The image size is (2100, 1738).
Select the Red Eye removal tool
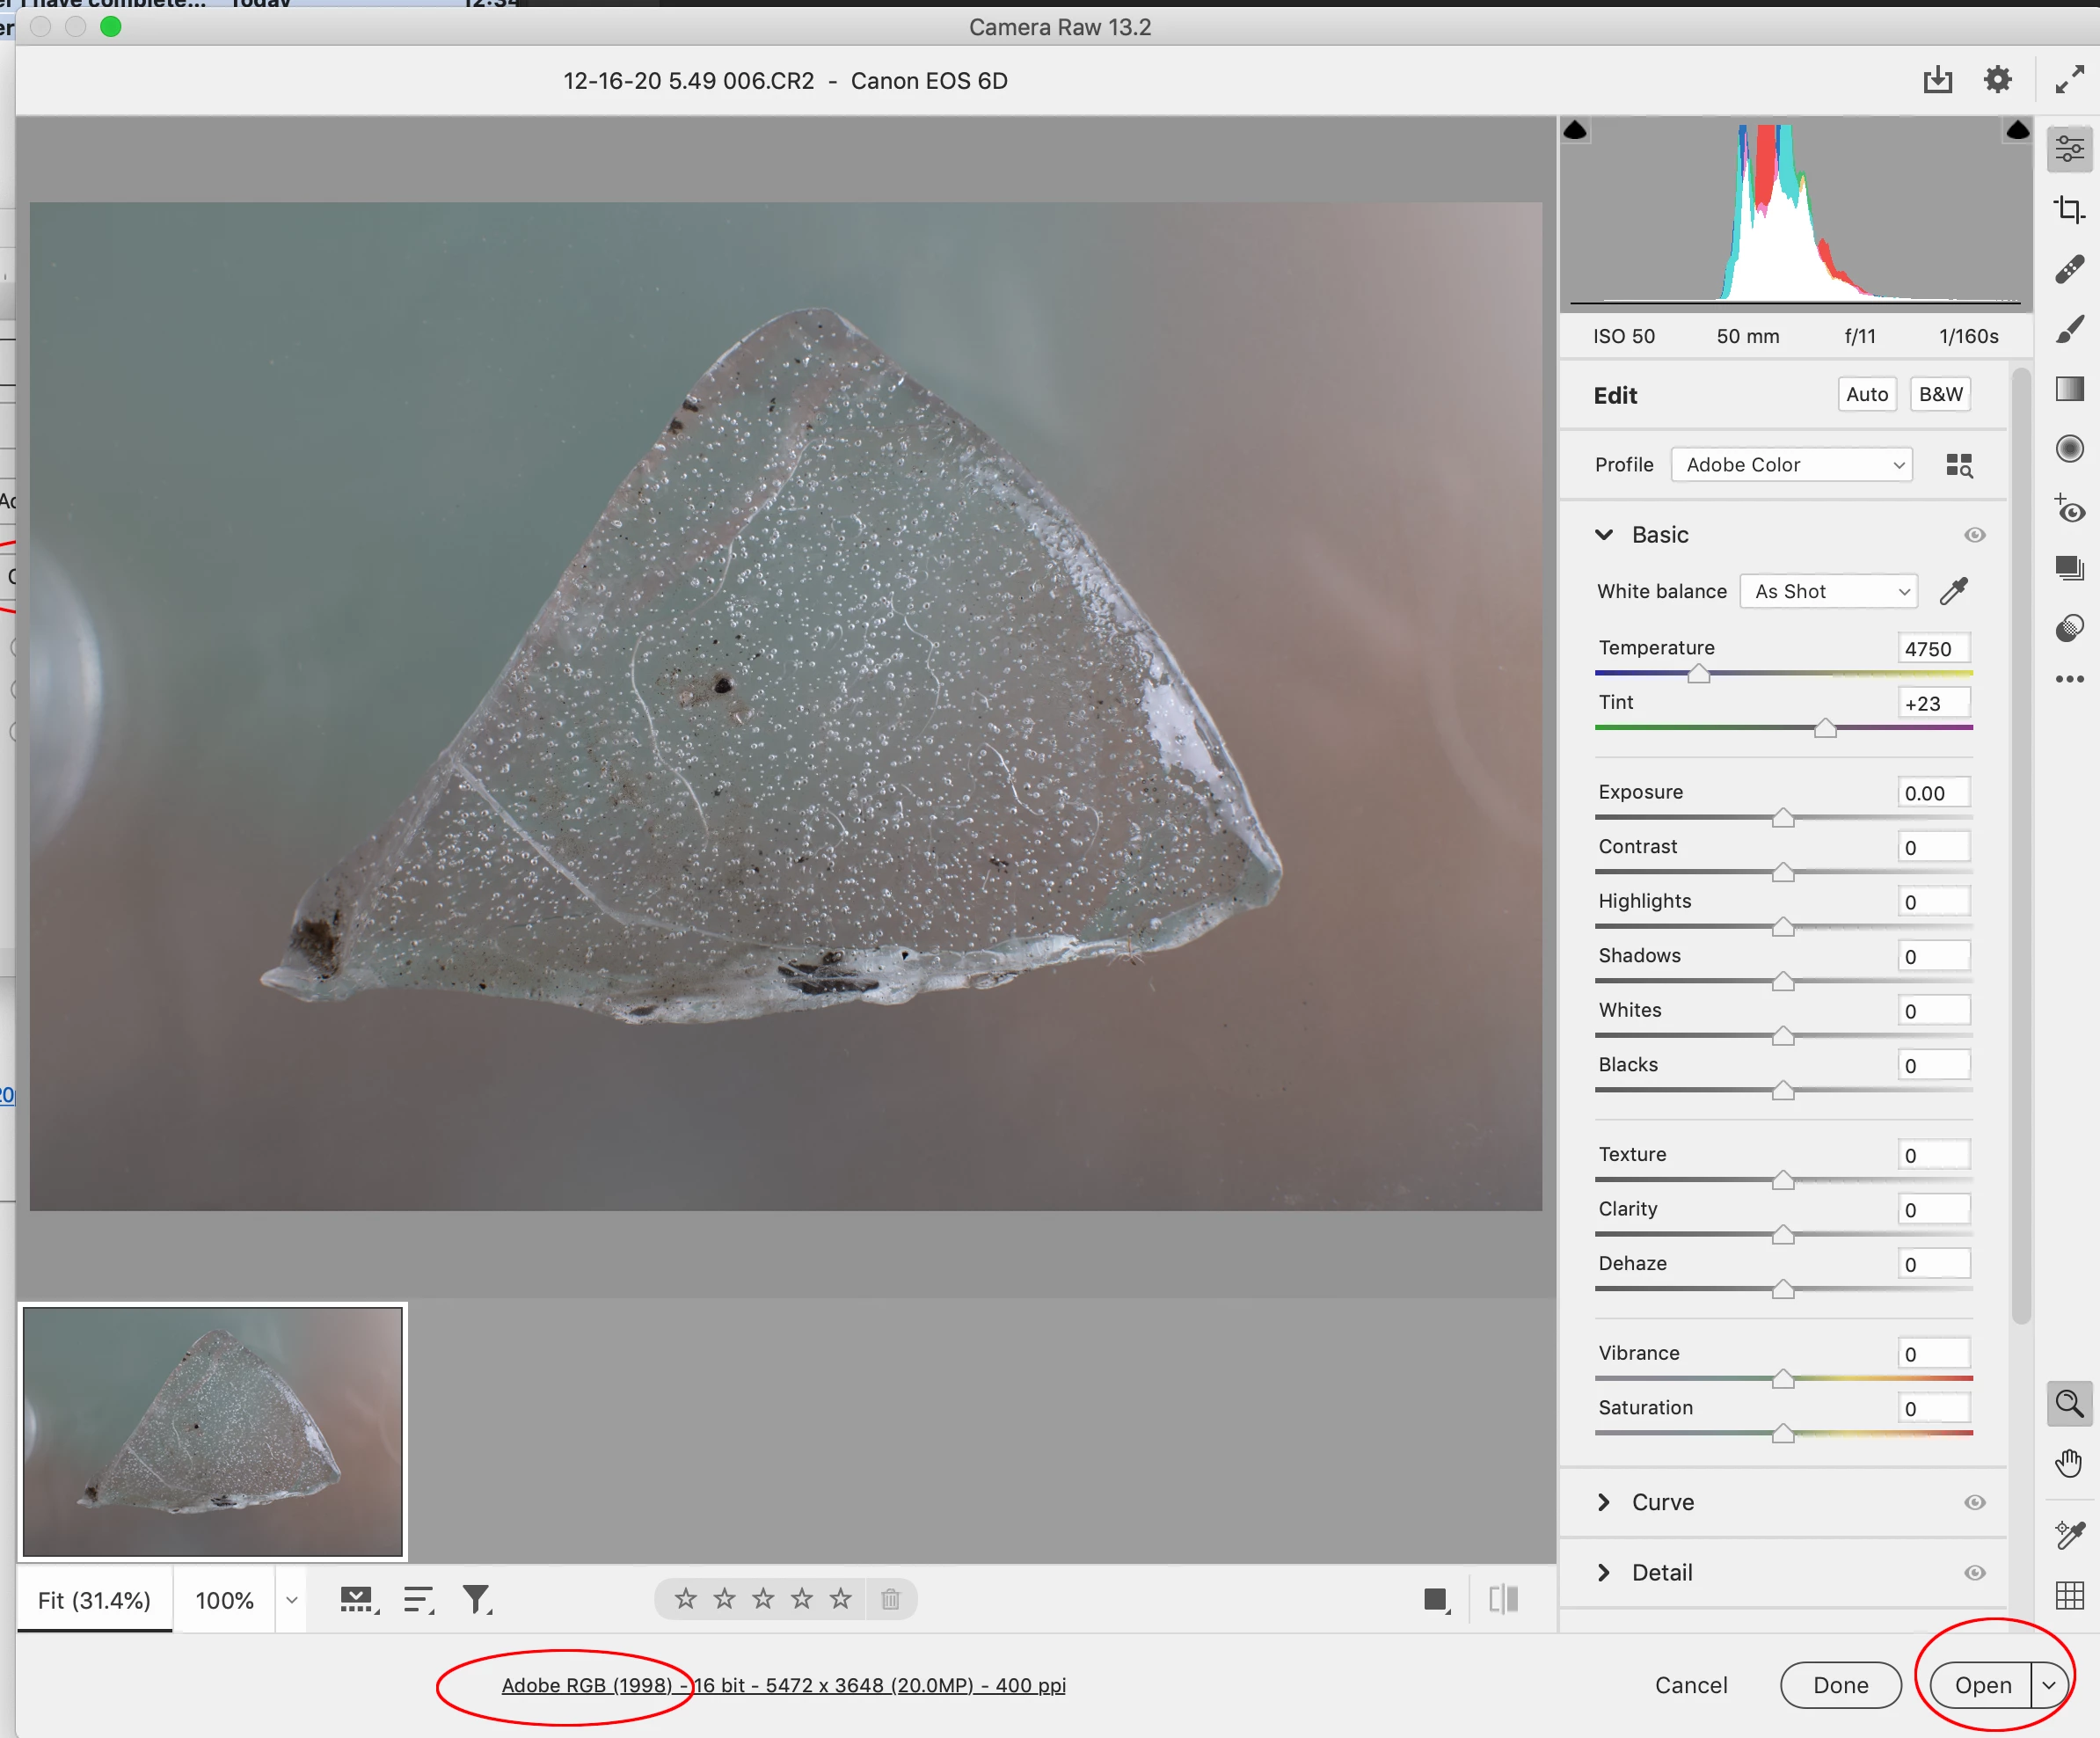coord(2068,509)
